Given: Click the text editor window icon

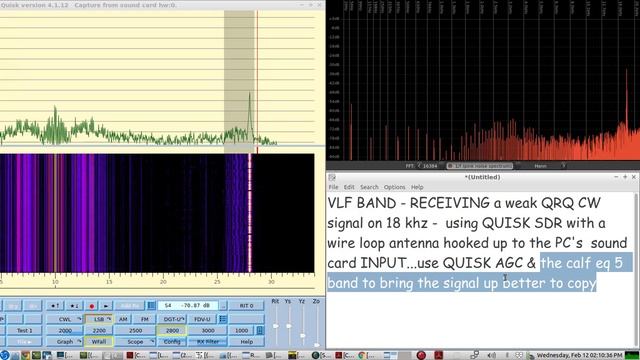Looking at the screenshot, I should point(332,177).
